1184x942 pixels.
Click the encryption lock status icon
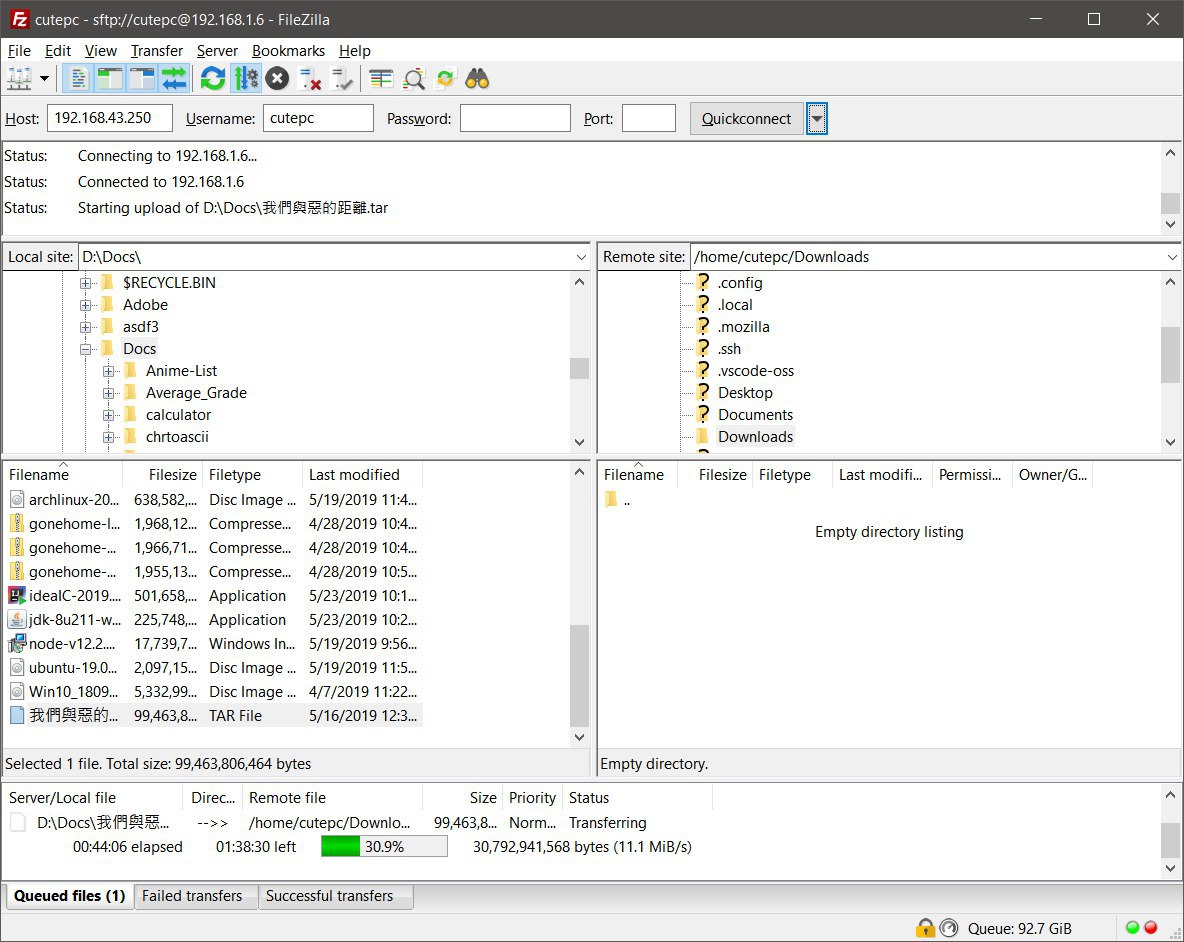click(x=925, y=928)
